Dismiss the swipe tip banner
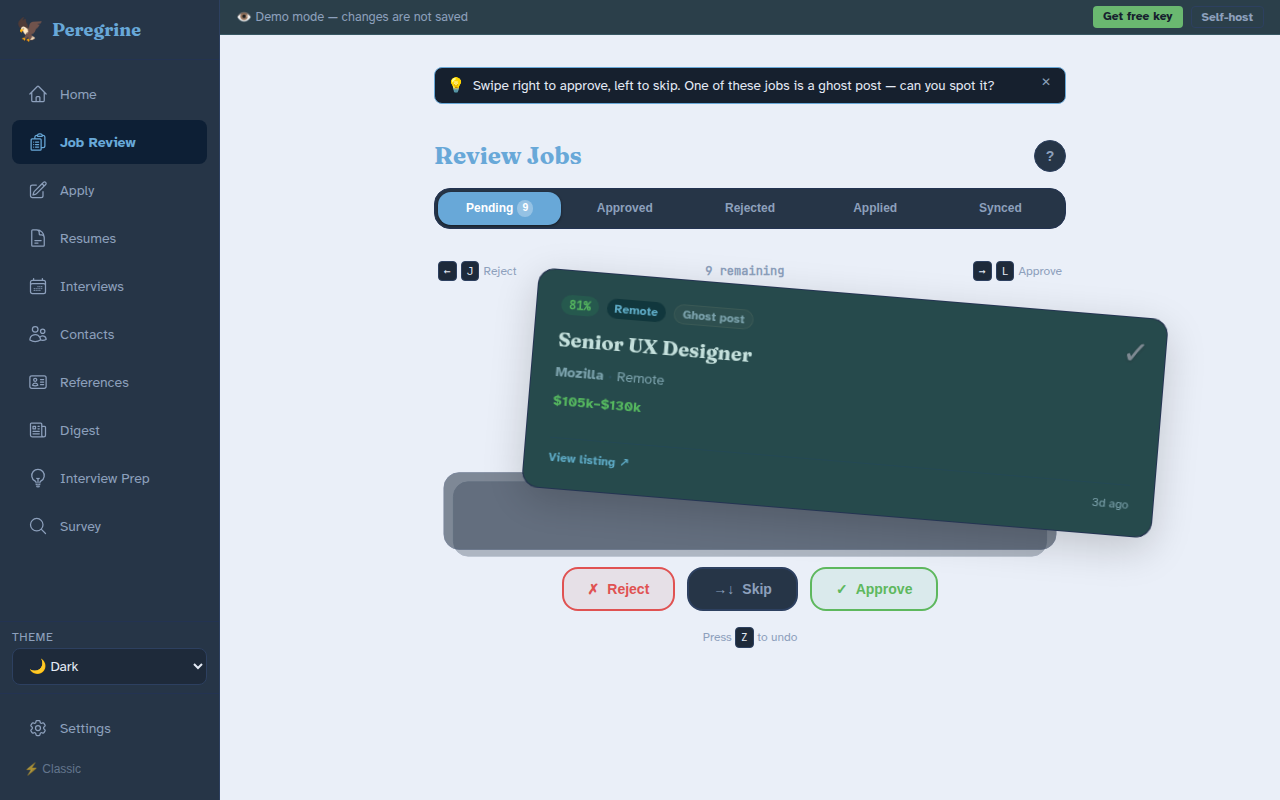Image resolution: width=1280 pixels, height=800 pixels. coord(1045,82)
